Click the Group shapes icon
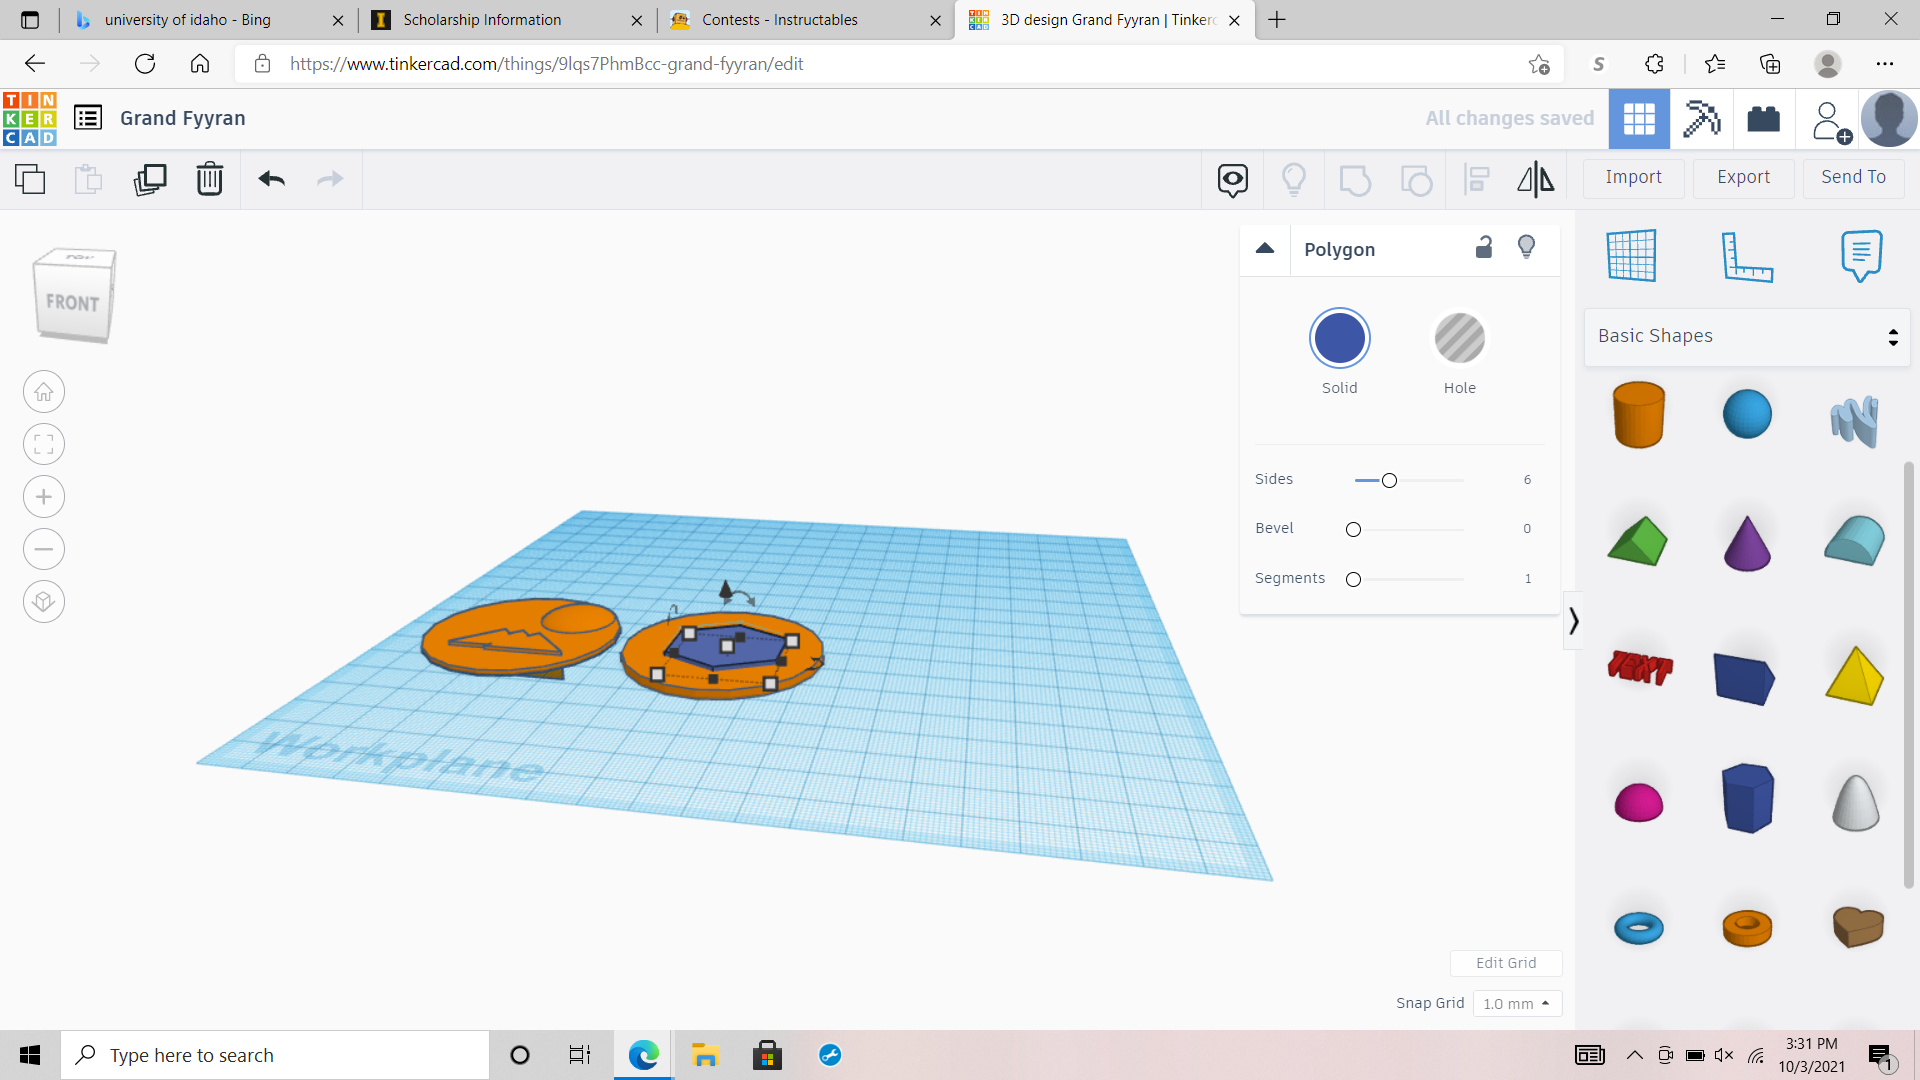Viewport: 1920px width, 1080px height. (x=1355, y=179)
